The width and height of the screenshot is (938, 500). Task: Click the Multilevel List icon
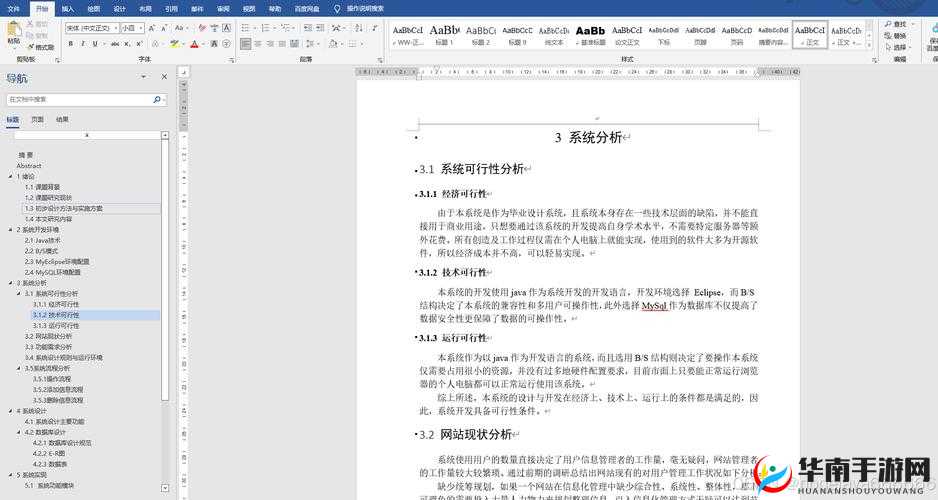click(x=287, y=28)
